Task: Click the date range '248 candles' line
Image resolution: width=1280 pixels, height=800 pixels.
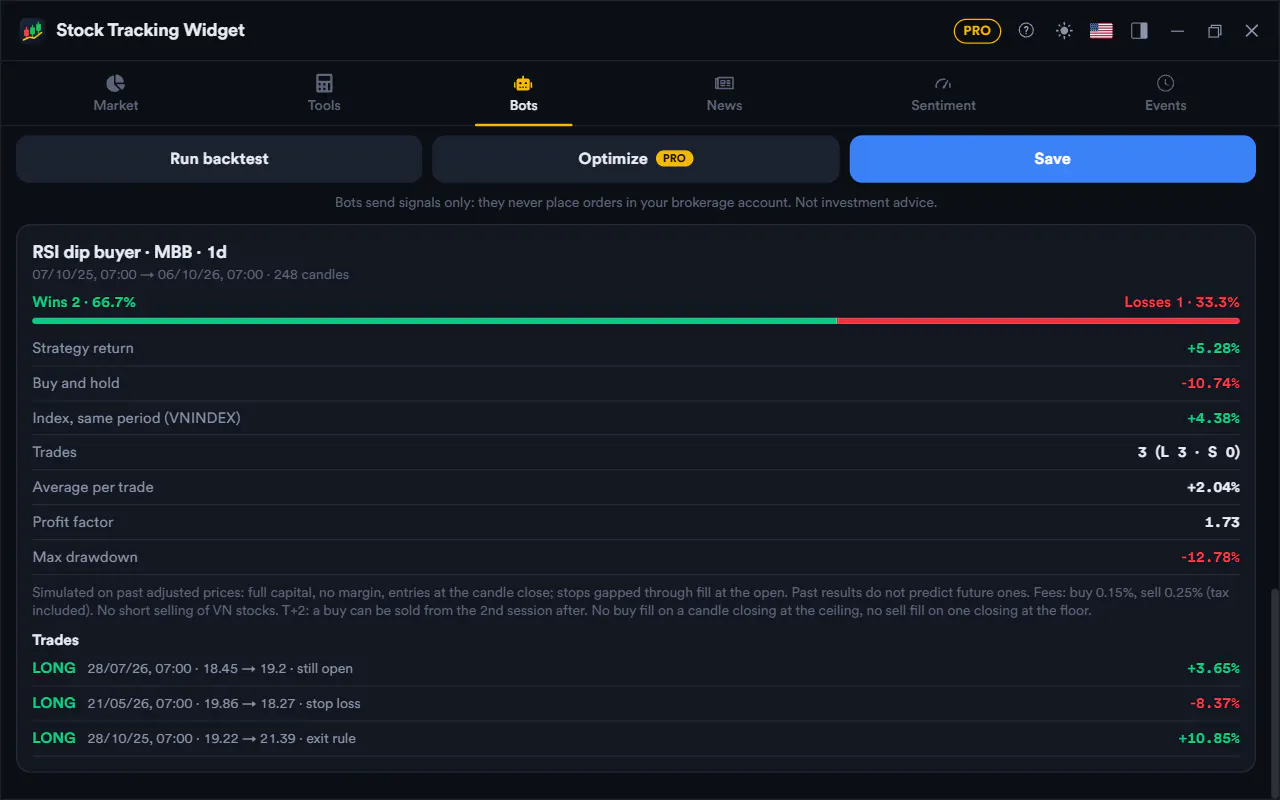Action: tap(190, 274)
